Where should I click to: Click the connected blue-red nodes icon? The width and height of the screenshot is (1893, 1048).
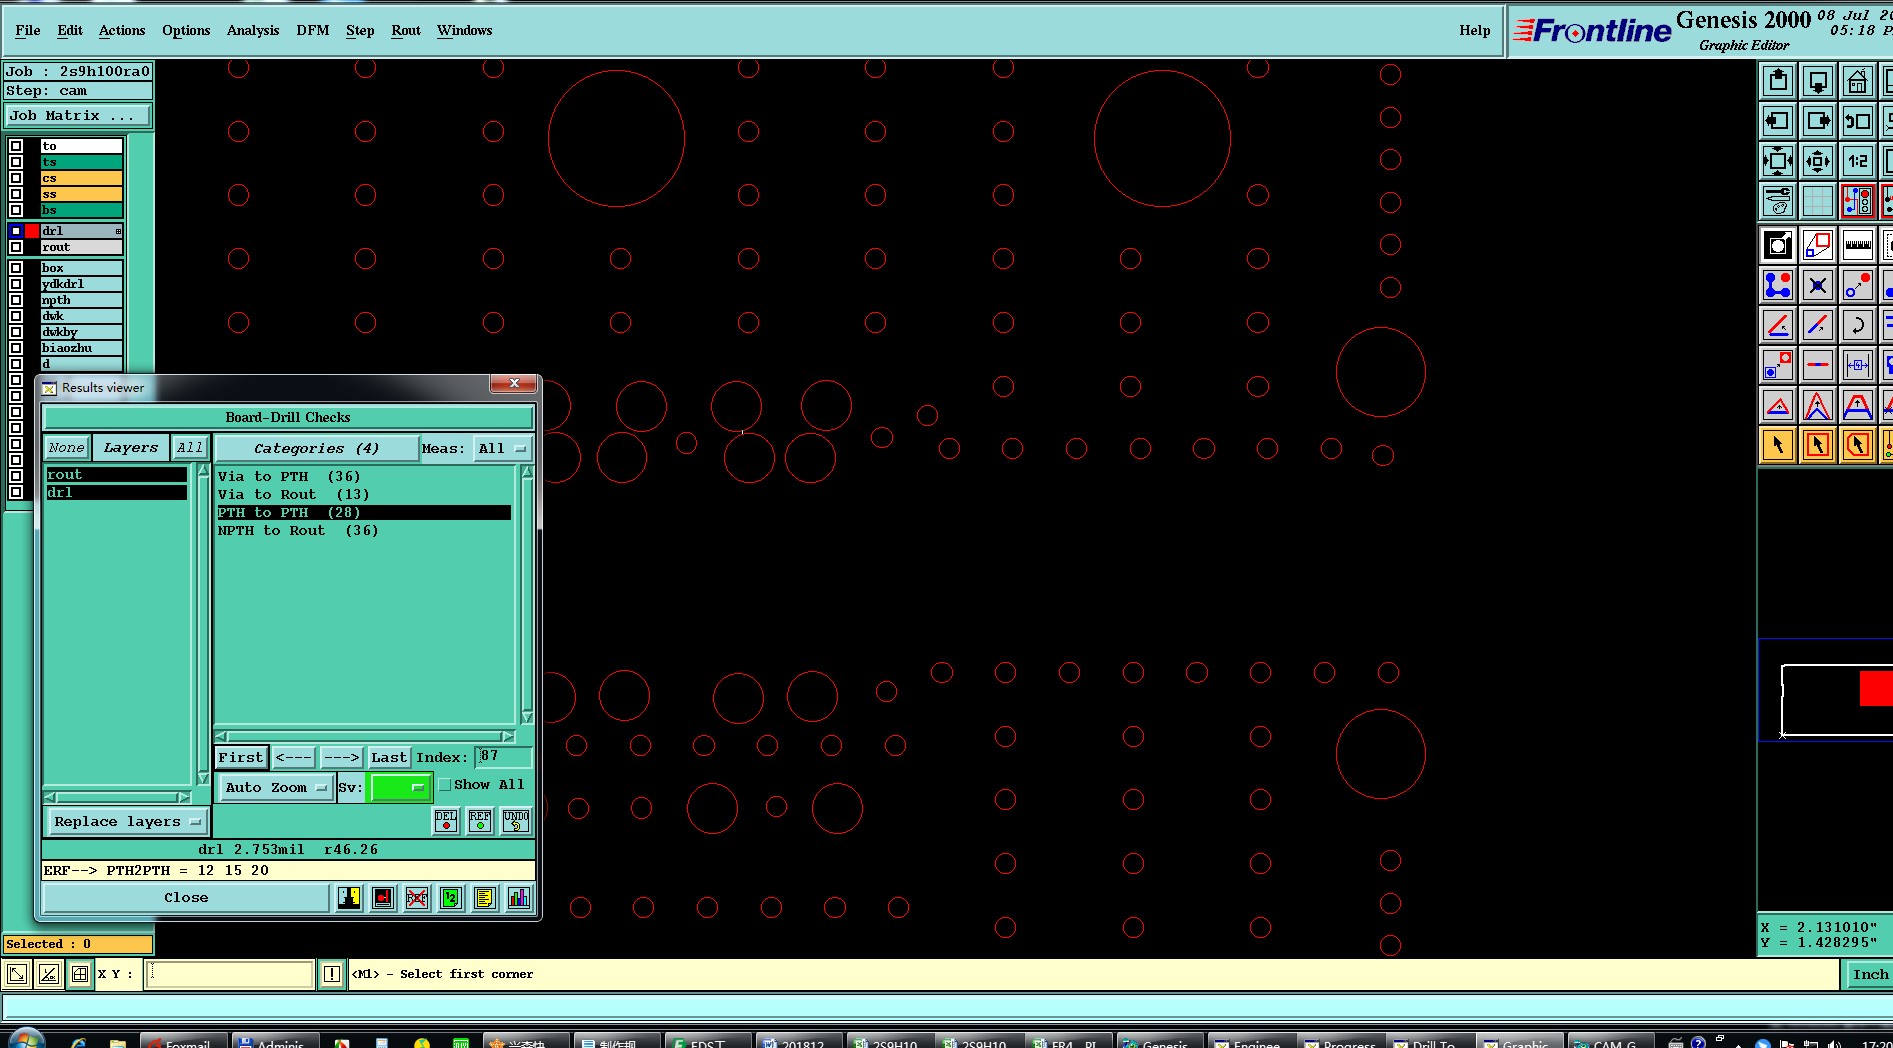[1778, 285]
